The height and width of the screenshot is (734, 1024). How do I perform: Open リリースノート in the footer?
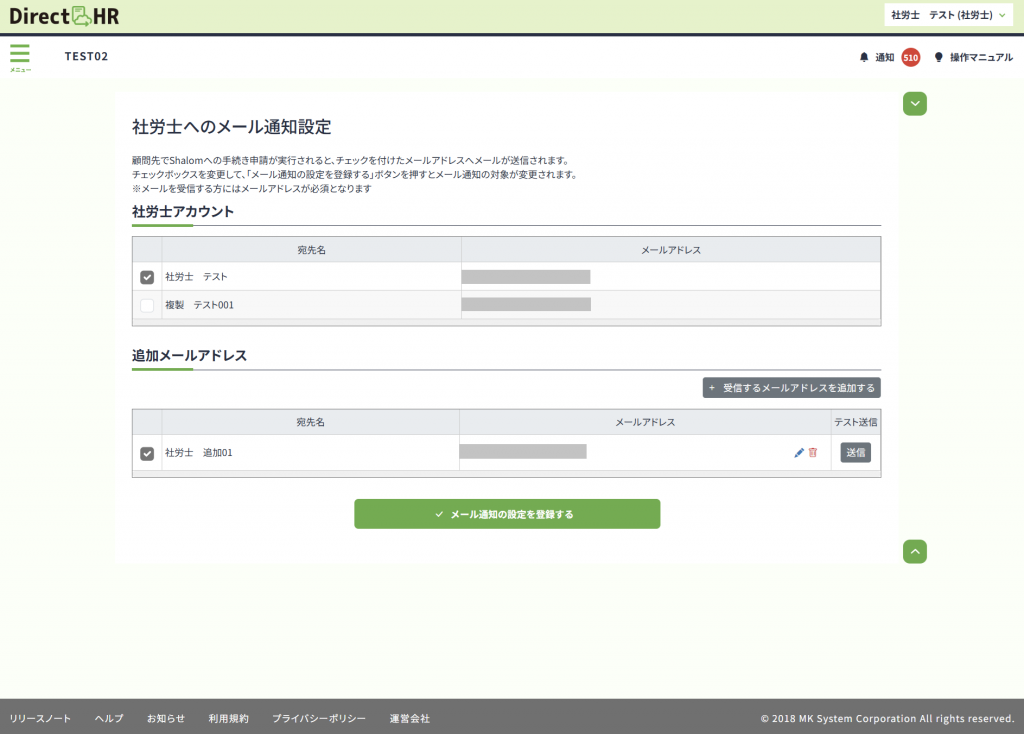[40, 718]
